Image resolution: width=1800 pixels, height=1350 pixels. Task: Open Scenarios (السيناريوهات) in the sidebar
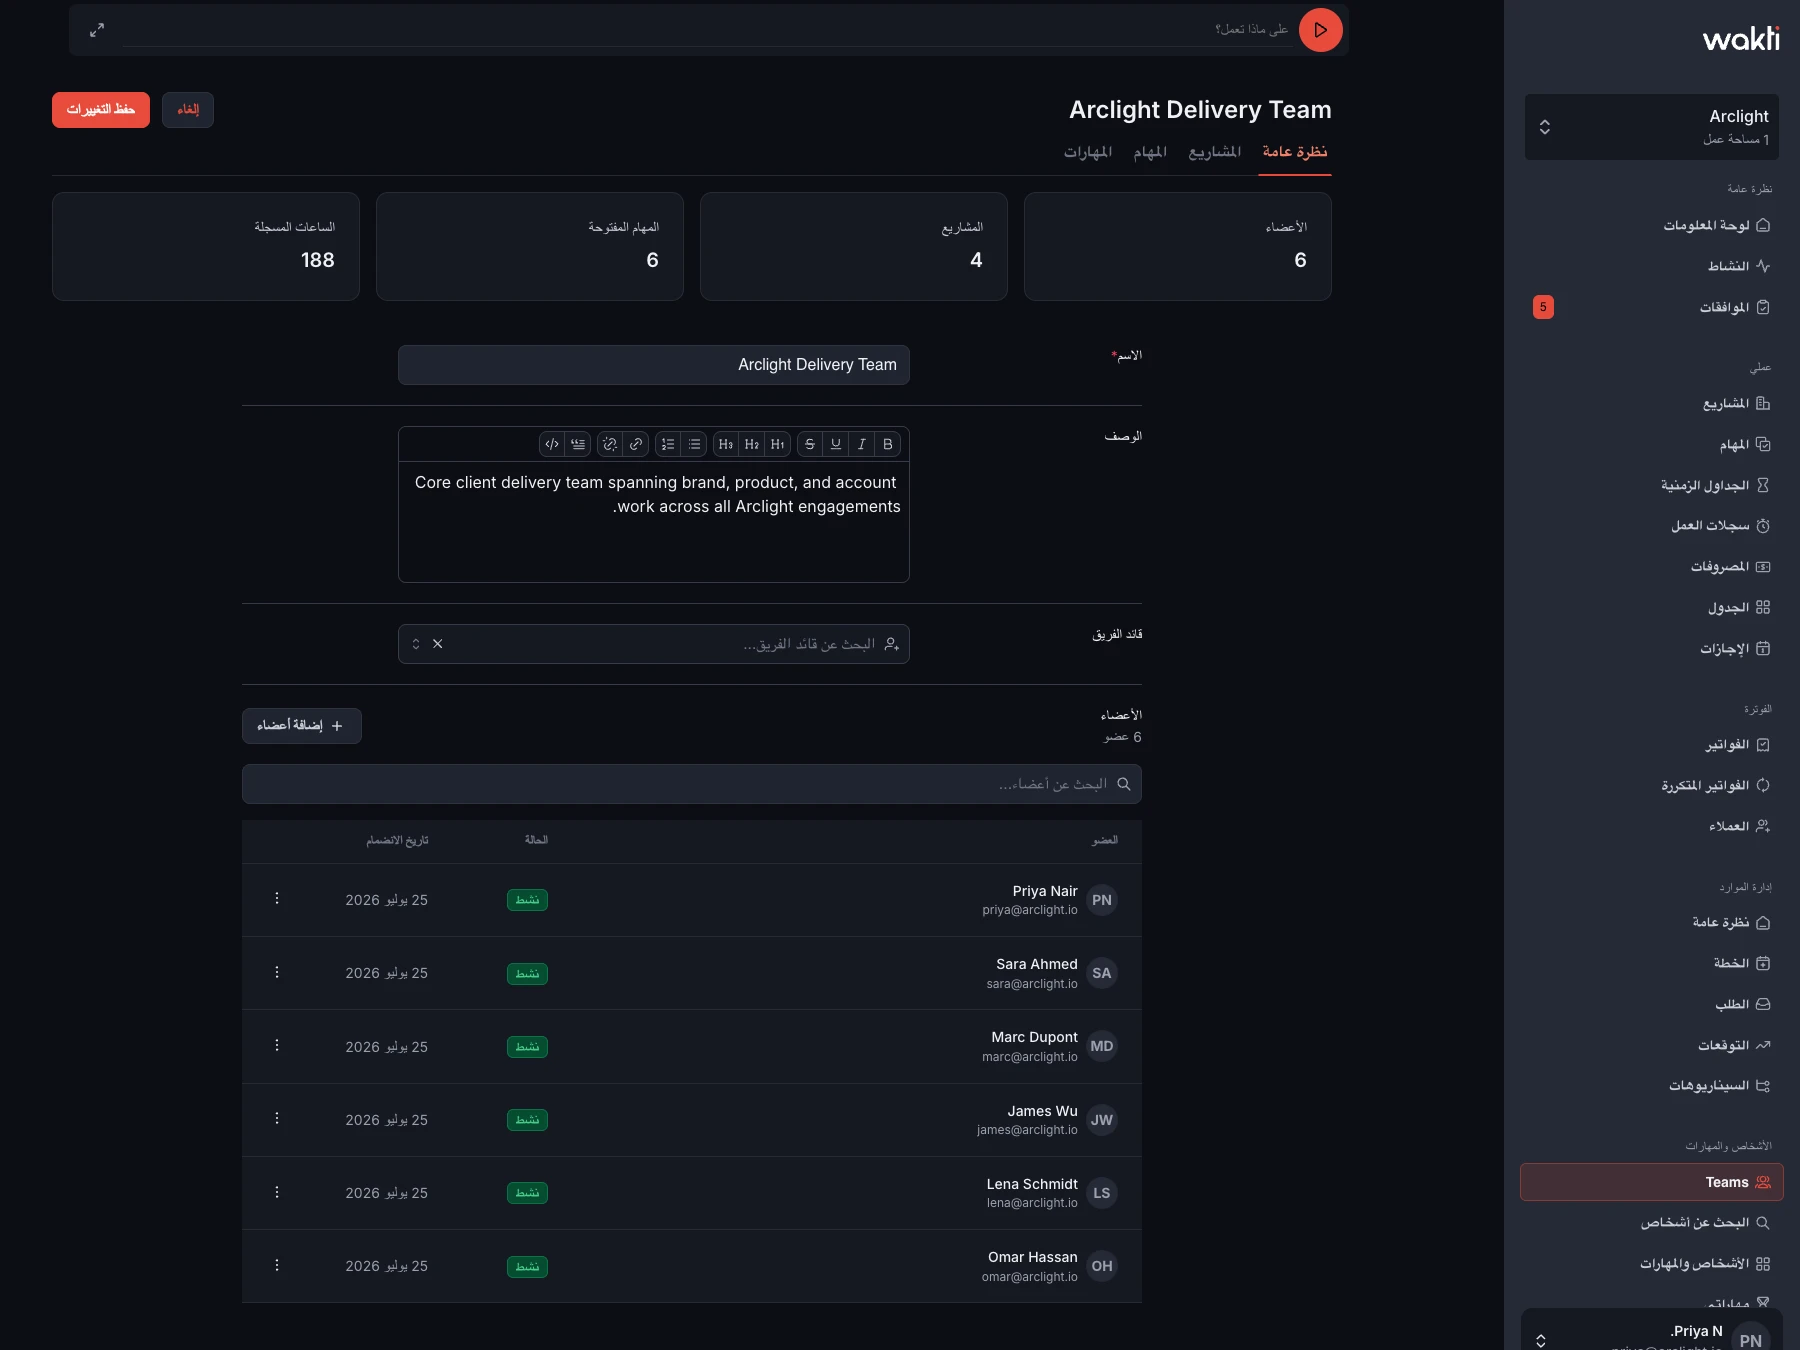coord(1652,1086)
